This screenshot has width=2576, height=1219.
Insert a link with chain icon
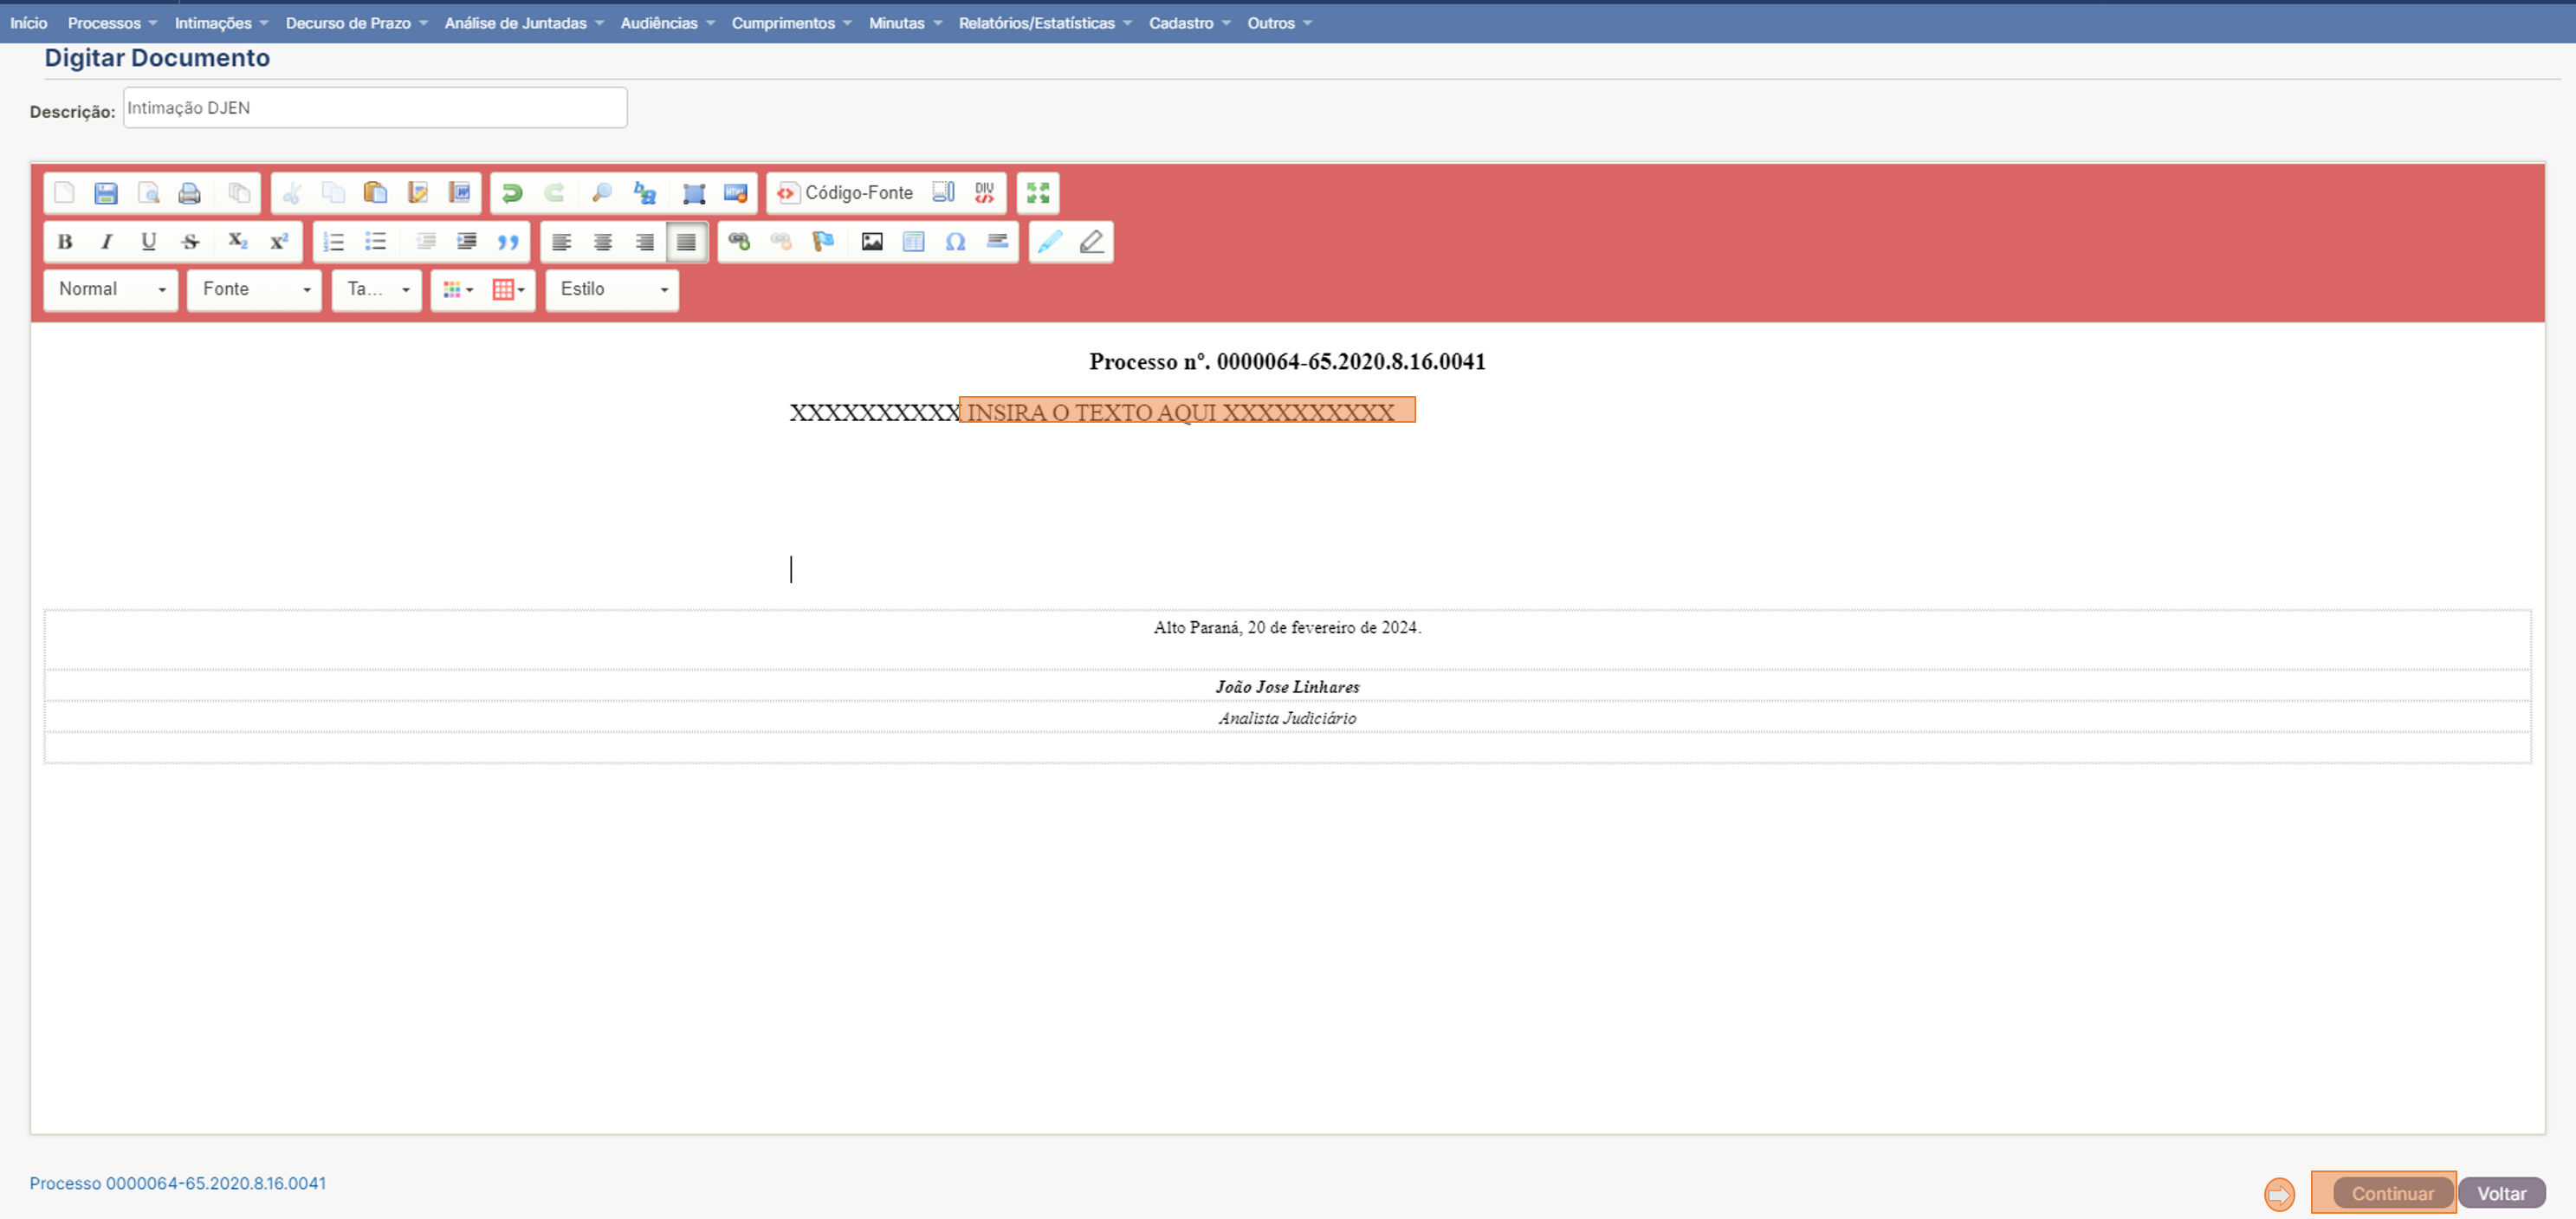[739, 242]
